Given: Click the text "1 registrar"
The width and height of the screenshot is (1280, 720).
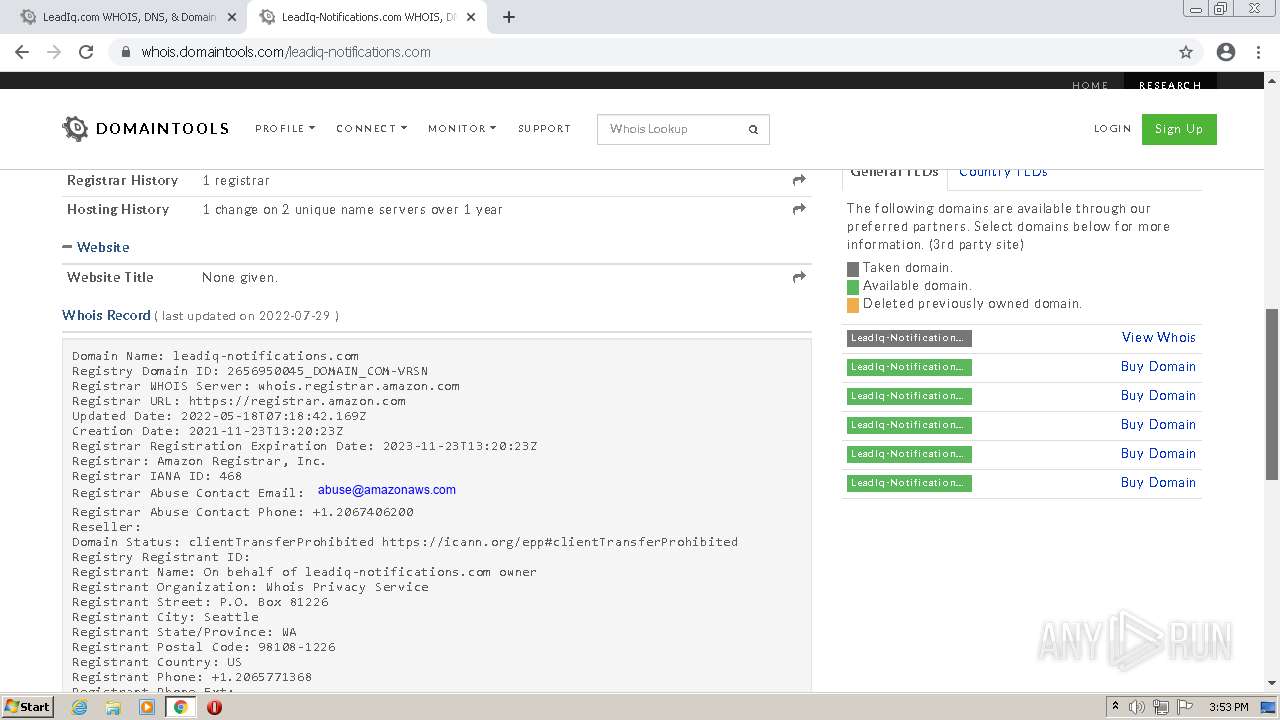Looking at the screenshot, I should pos(236,181).
